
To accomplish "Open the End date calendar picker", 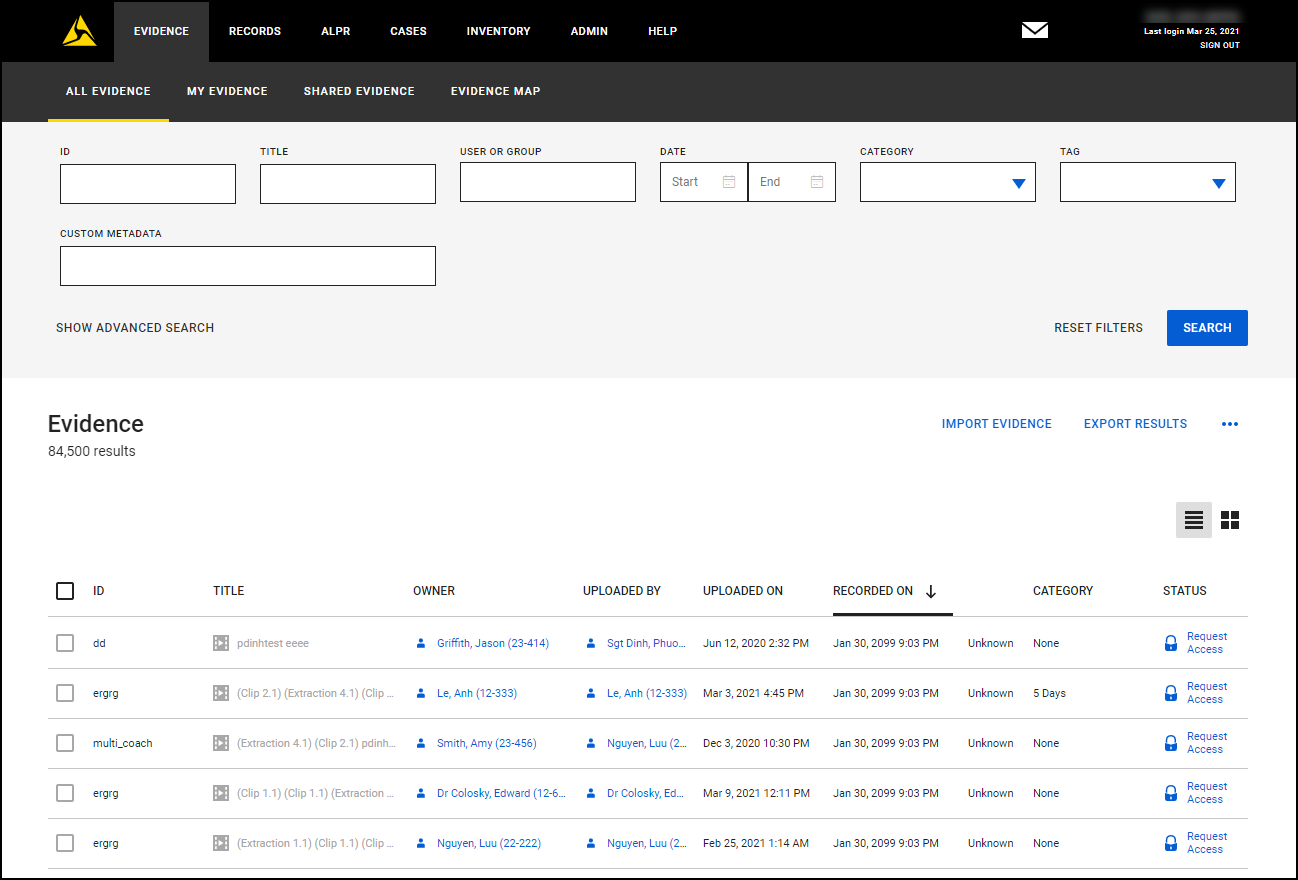I will pyautogui.click(x=820, y=182).
